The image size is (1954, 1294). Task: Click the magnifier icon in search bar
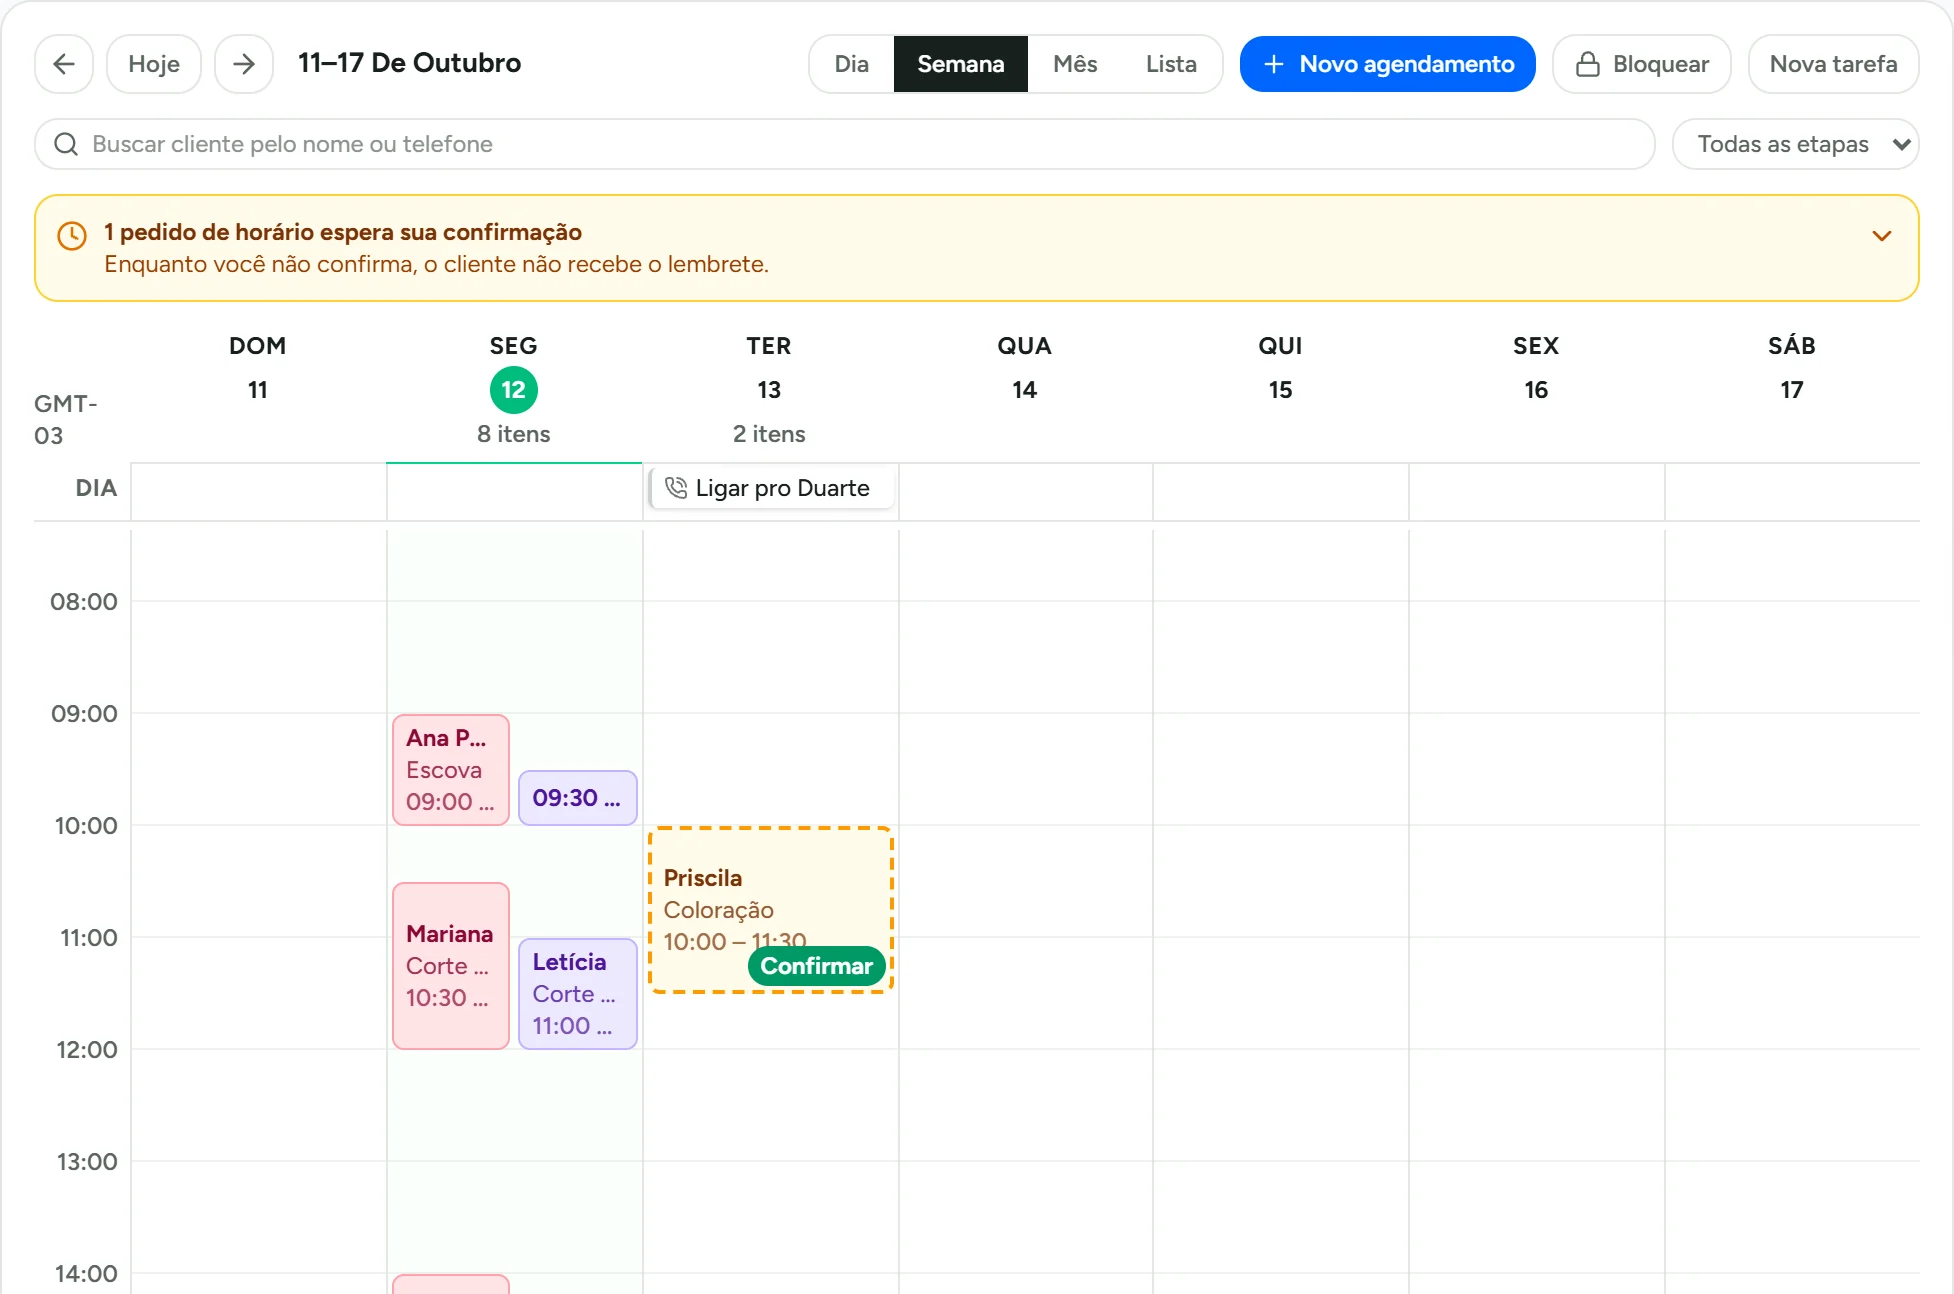[x=66, y=144]
